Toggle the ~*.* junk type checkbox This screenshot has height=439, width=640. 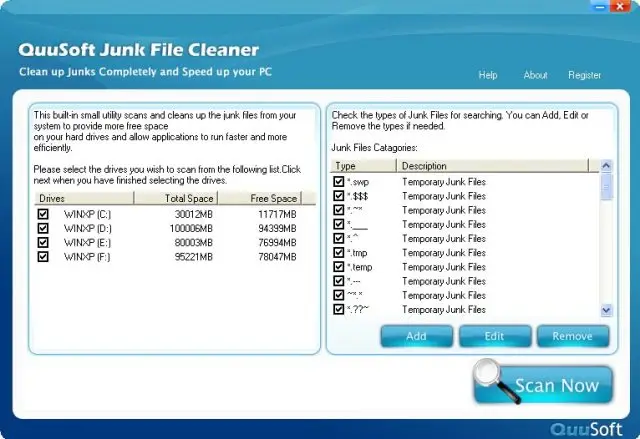tap(338, 295)
